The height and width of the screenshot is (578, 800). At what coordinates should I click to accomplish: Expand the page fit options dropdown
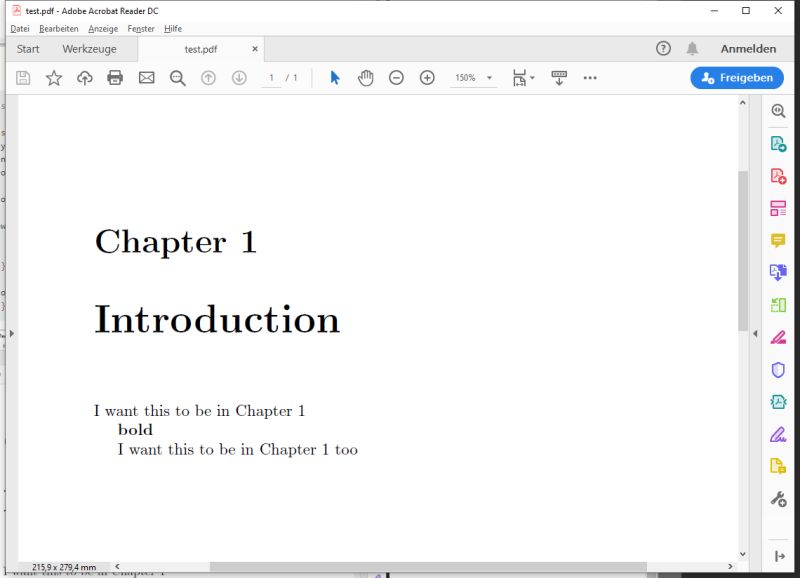(x=531, y=77)
